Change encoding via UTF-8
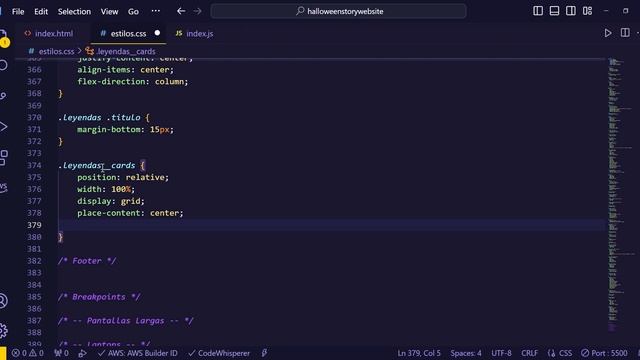This screenshot has height=360, width=640. click(501, 353)
